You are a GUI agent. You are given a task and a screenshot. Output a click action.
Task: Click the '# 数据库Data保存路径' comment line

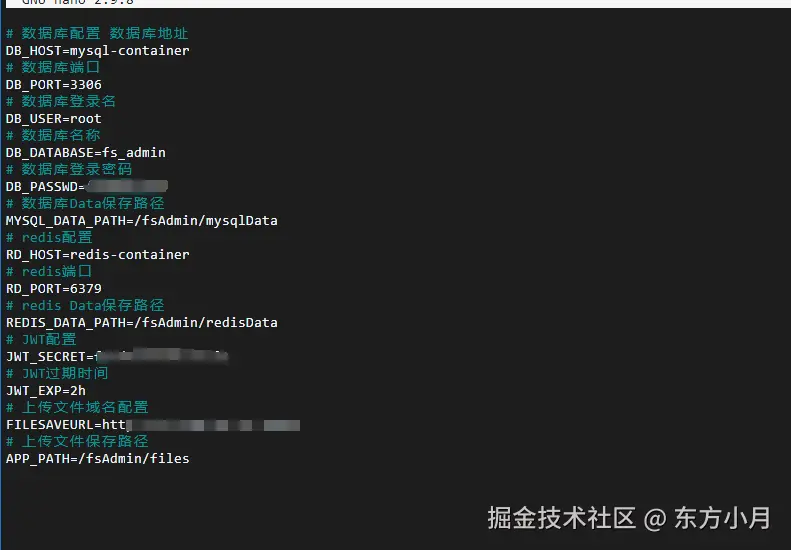click(x=85, y=203)
